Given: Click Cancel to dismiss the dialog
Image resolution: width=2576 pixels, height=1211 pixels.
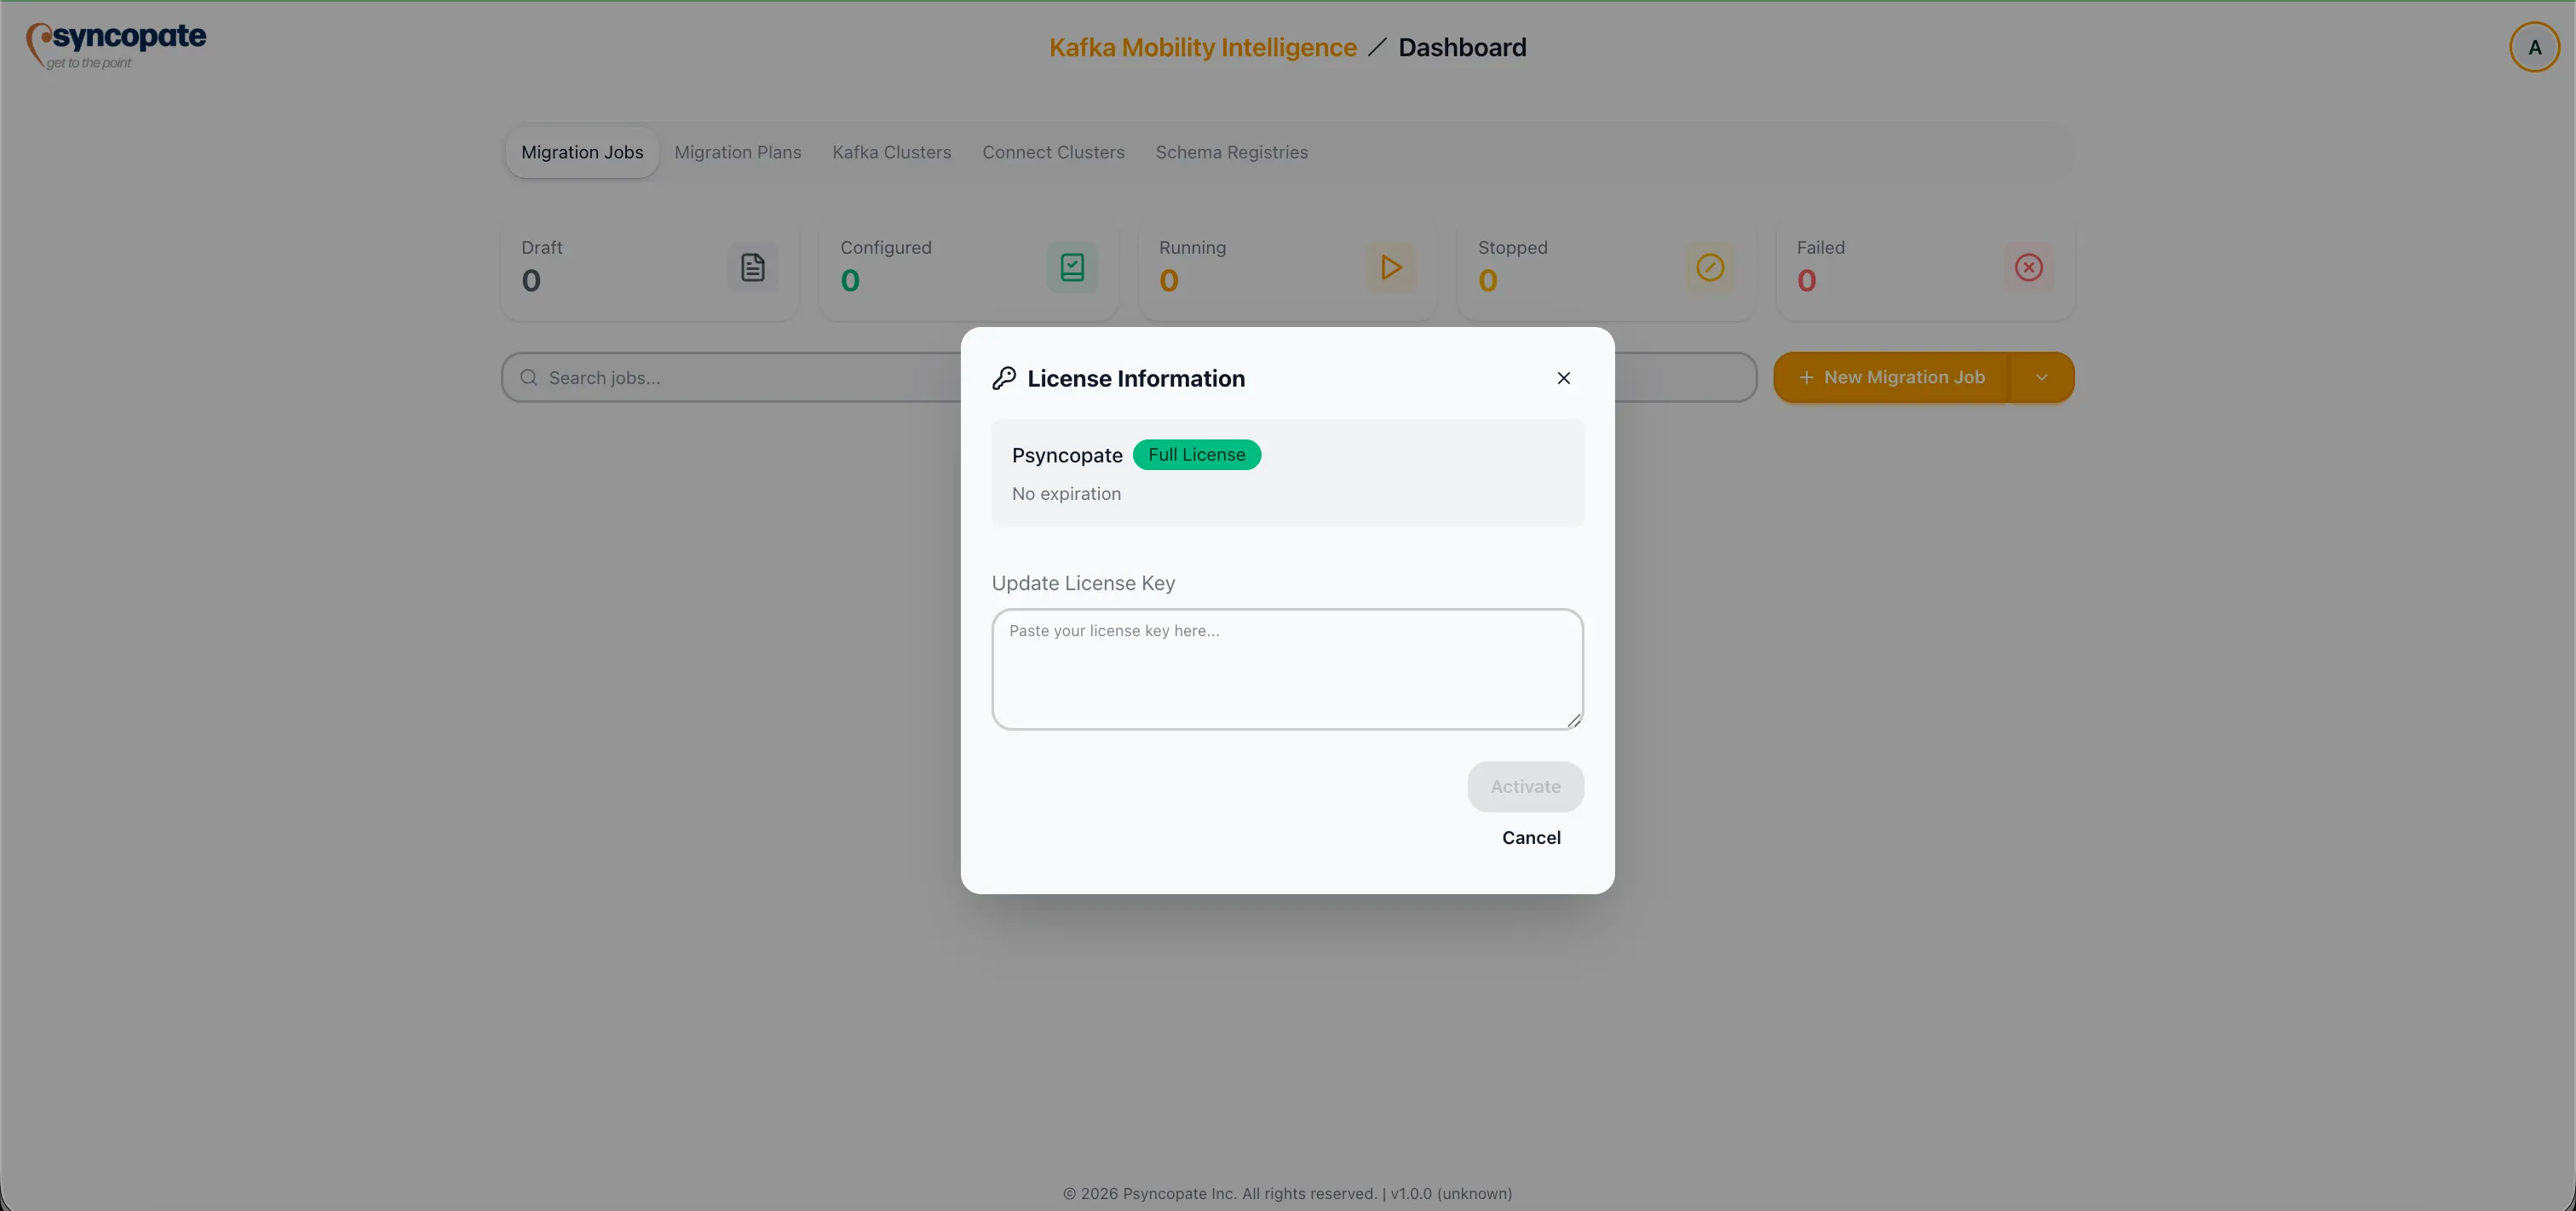Looking at the screenshot, I should (1531, 838).
